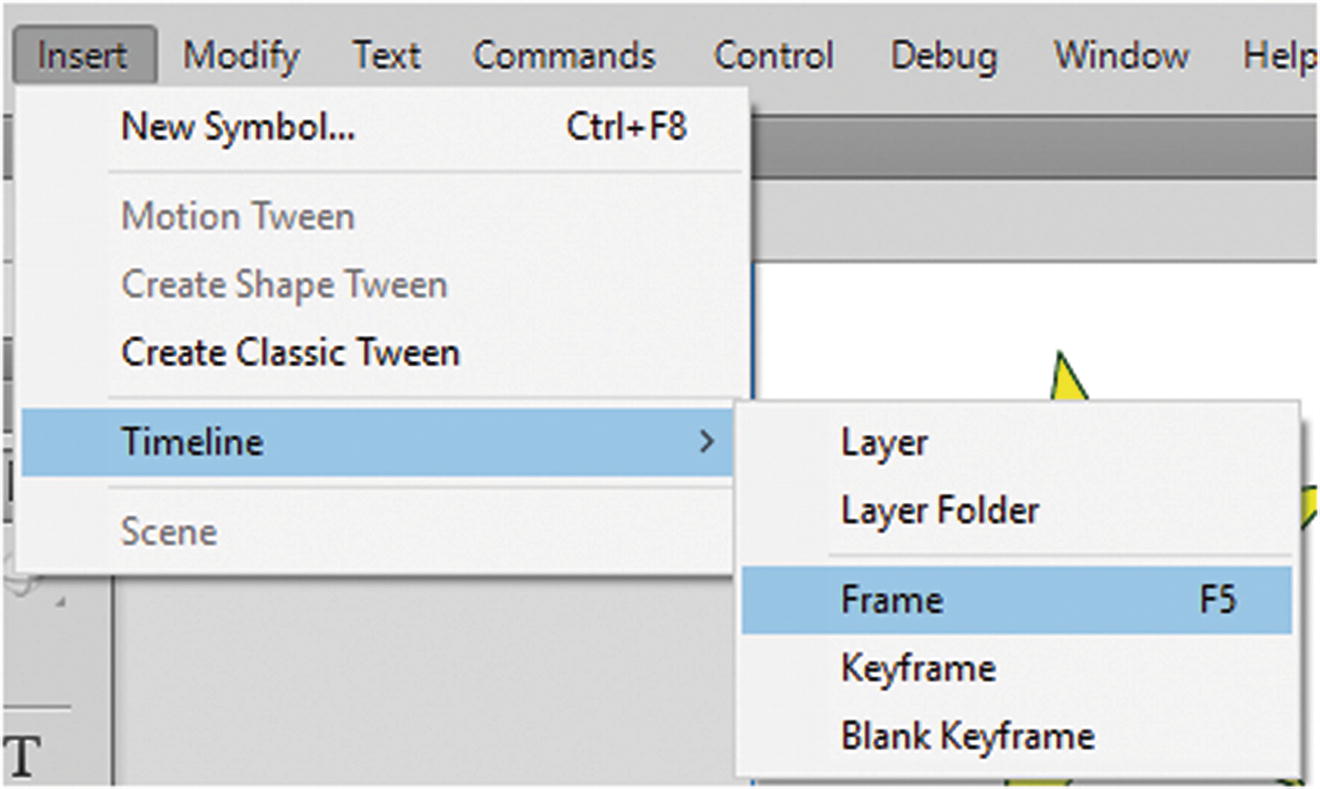Screen dimensions: 1320x789
Task: Choose Layer Folder in the Timeline submenu
Action: (x=940, y=511)
